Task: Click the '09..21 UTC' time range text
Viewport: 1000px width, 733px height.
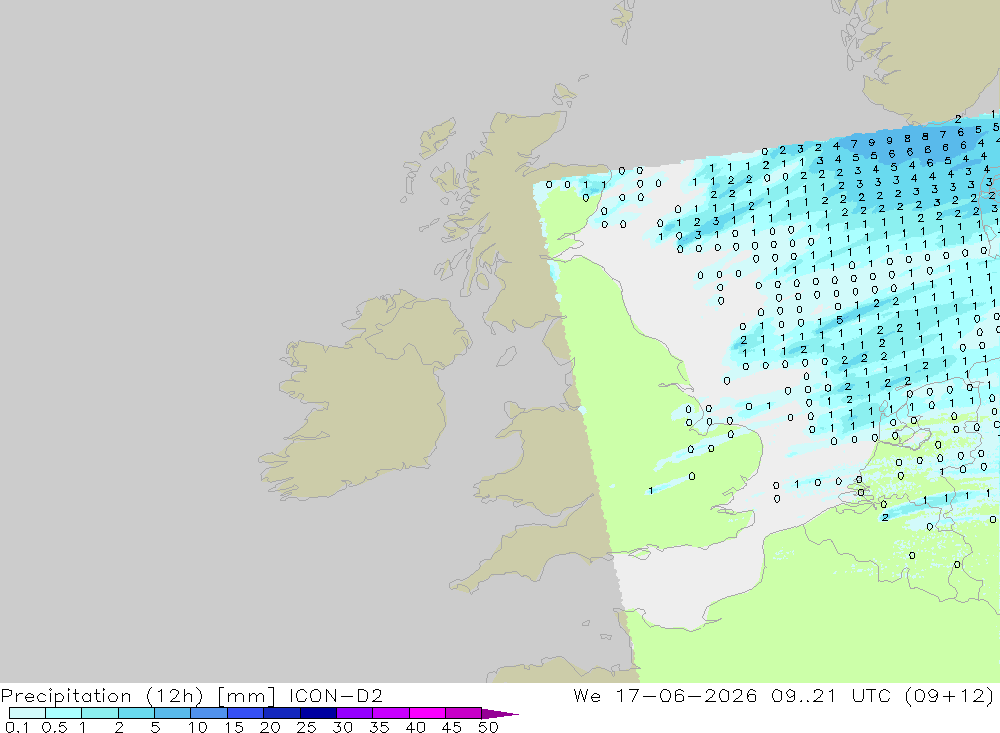Action: pyautogui.click(x=831, y=695)
